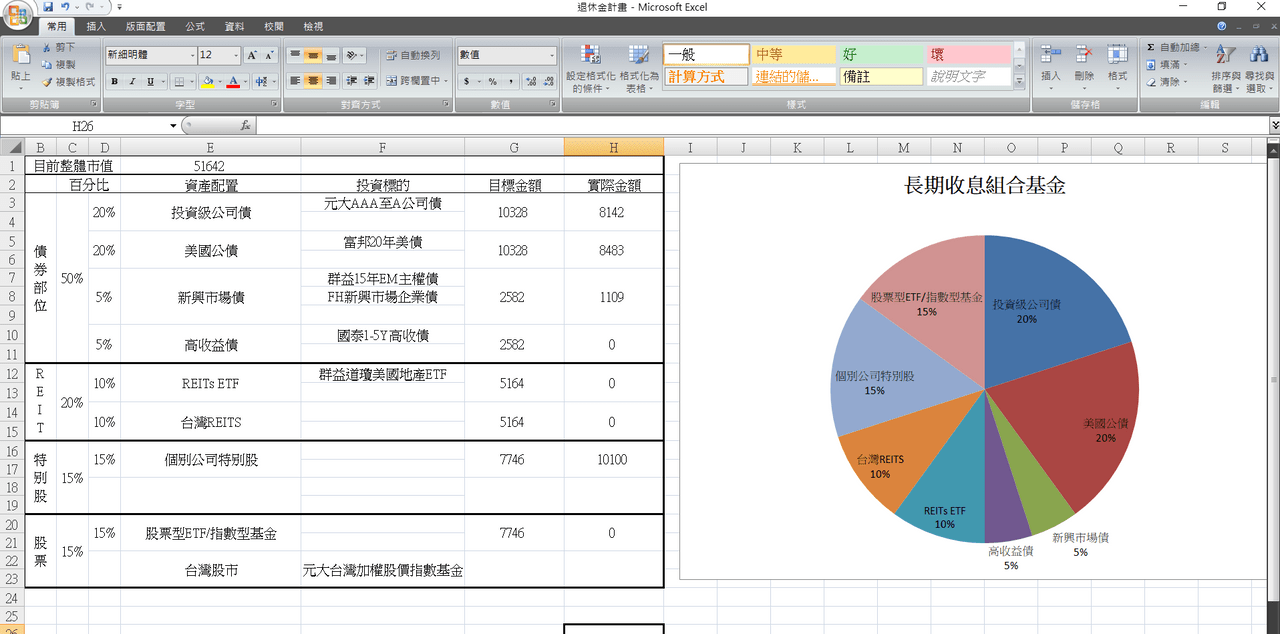Click the fx insert function icon

coord(245,125)
